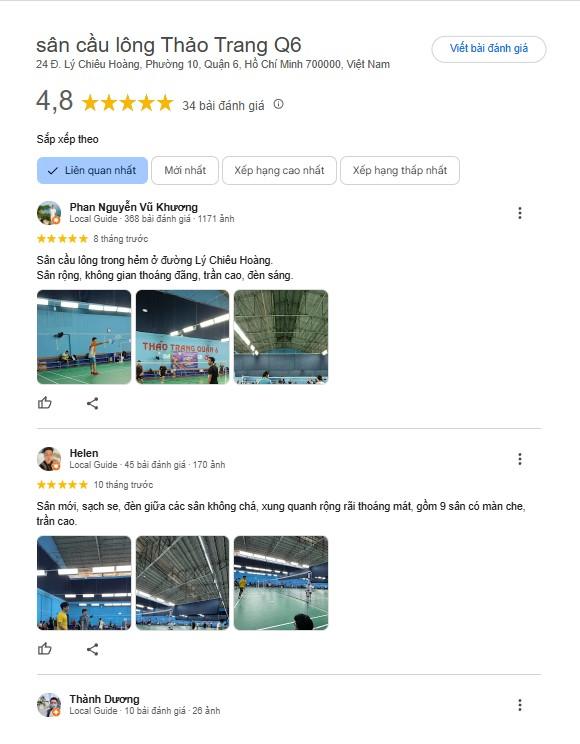Open more options for Phan Nguyễn Vũ Khương's review
The image size is (580, 744).
(520, 213)
